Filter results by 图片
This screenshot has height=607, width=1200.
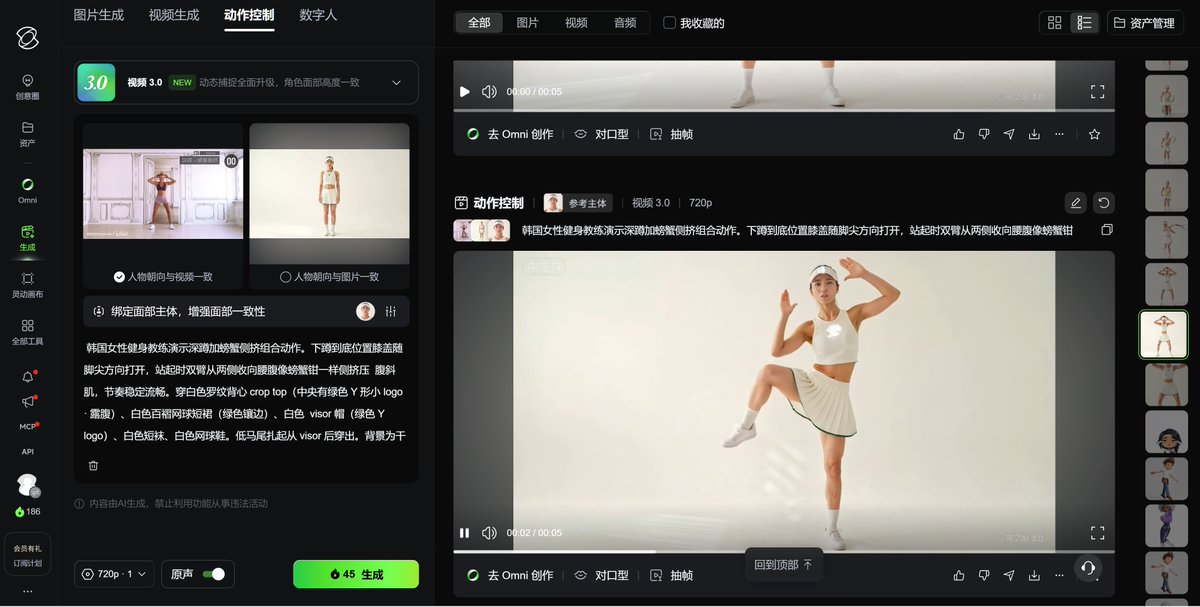528,22
